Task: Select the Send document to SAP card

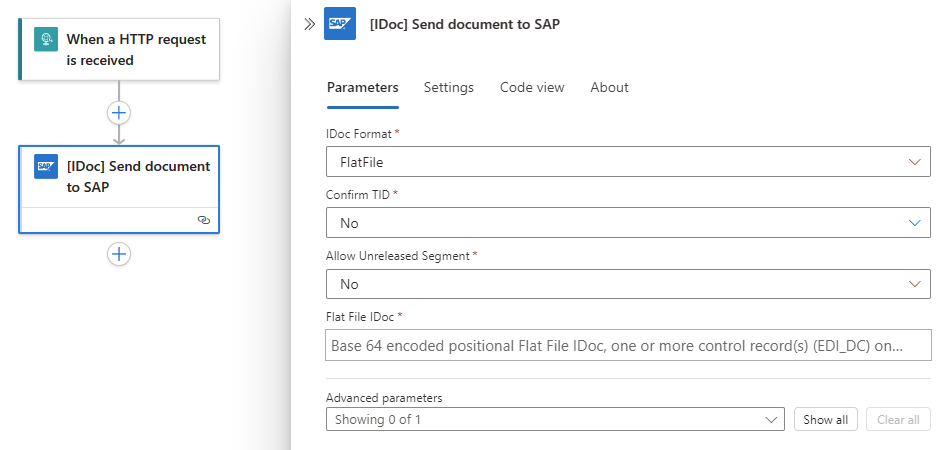Action: pyautogui.click(x=137, y=177)
